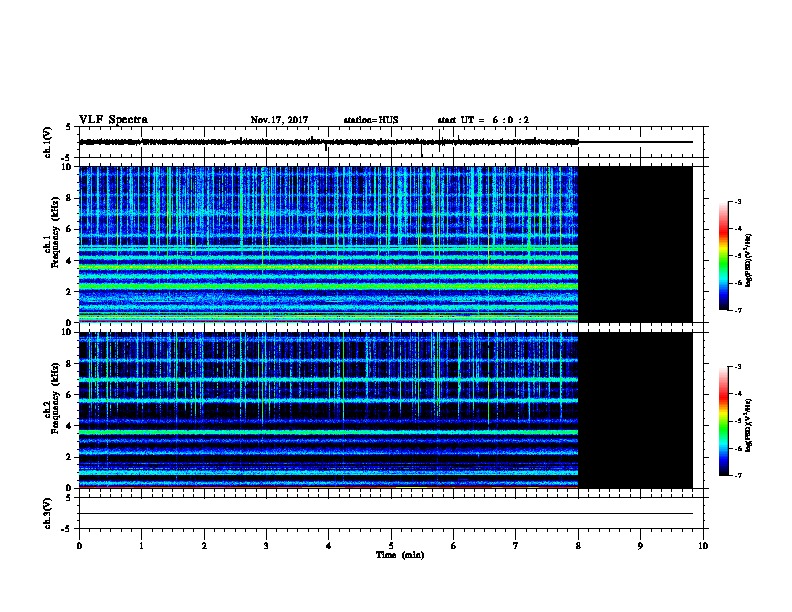Click the time axis tick label '10'

703,545
